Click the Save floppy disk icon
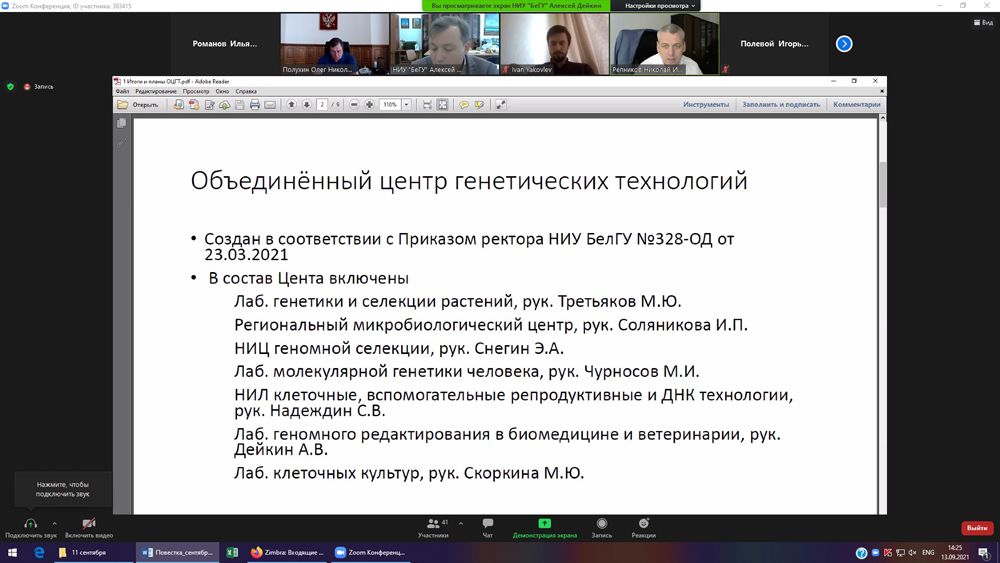The height and width of the screenshot is (563, 1000). 240,105
